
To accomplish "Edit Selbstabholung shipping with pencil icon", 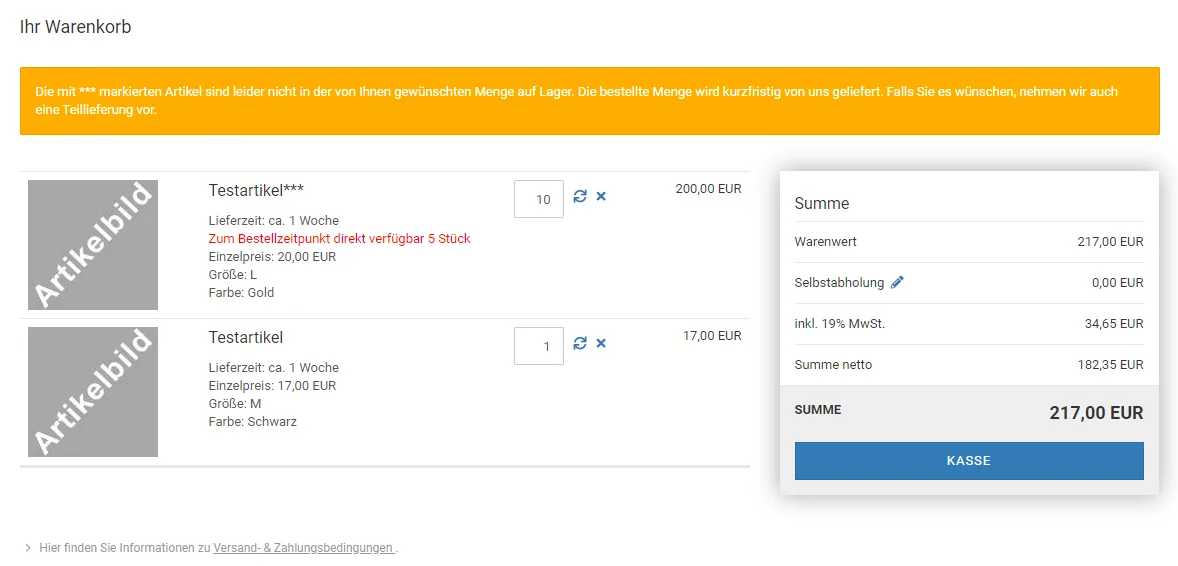I will pyautogui.click(x=897, y=283).
